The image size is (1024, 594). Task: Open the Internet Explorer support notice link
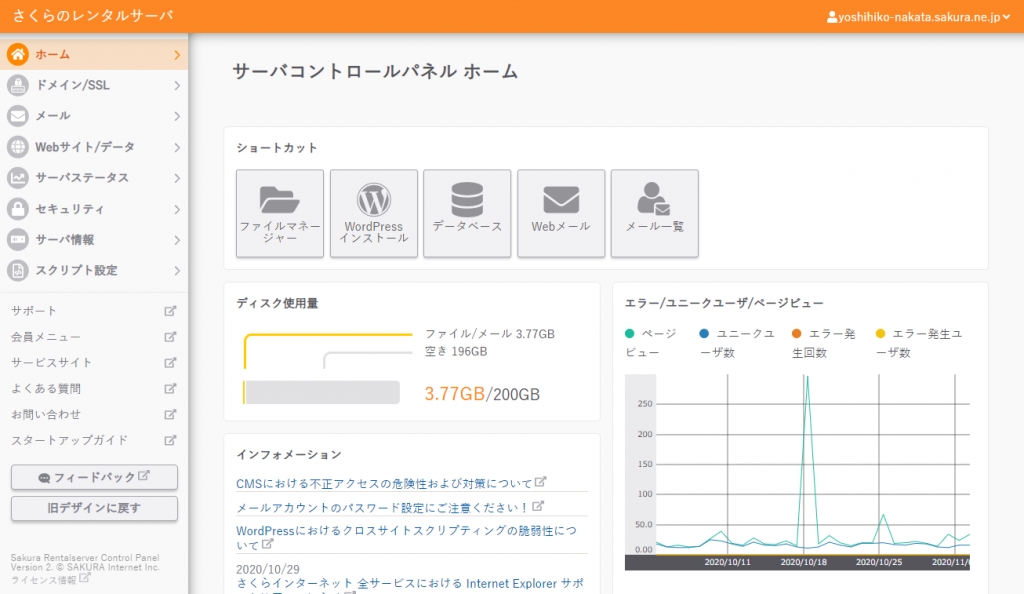coord(410,584)
